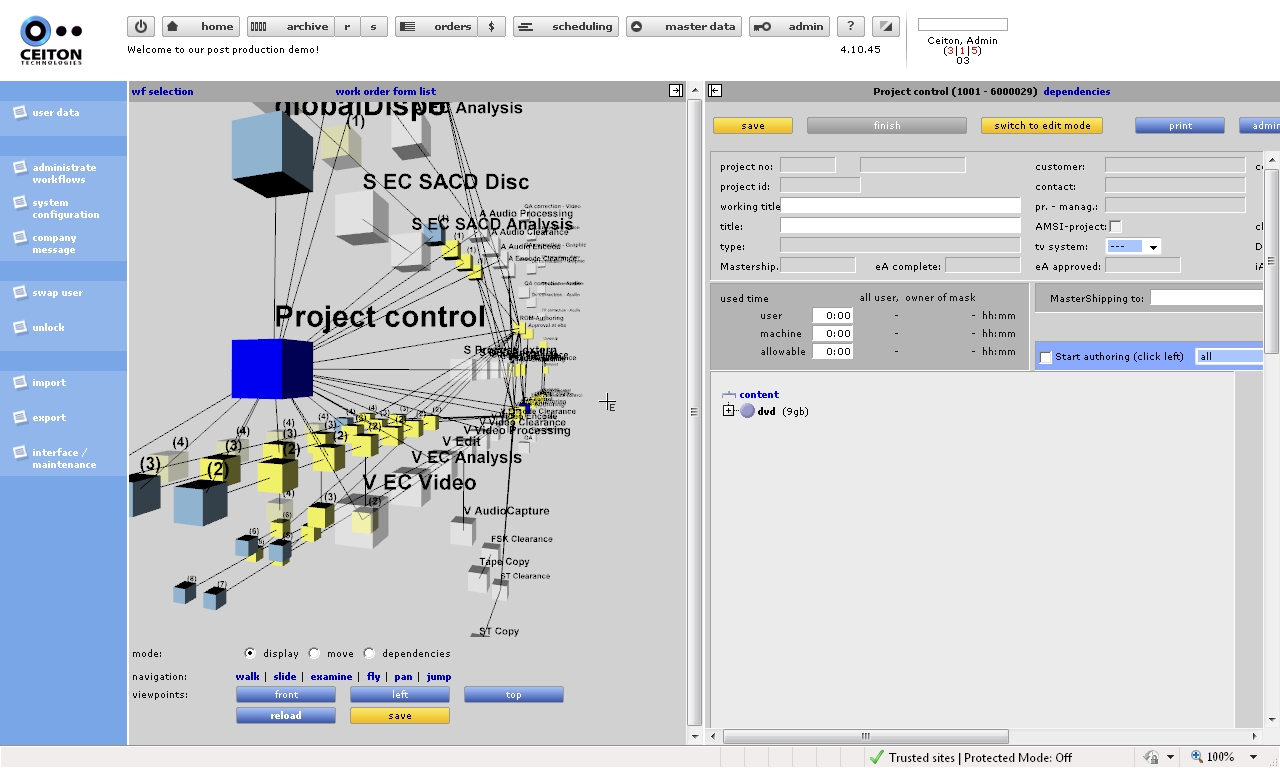The width and height of the screenshot is (1280, 768).
Task: Click the orders dollar sign button
Action: point(491,27)
